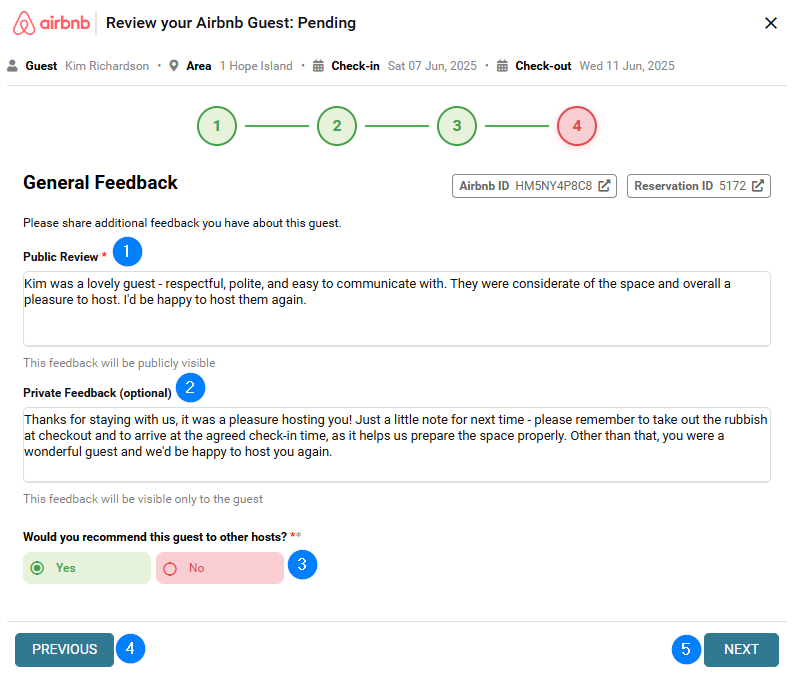Click the Airbnb logo
Screen dimensions: 796x677
(52, 23)
